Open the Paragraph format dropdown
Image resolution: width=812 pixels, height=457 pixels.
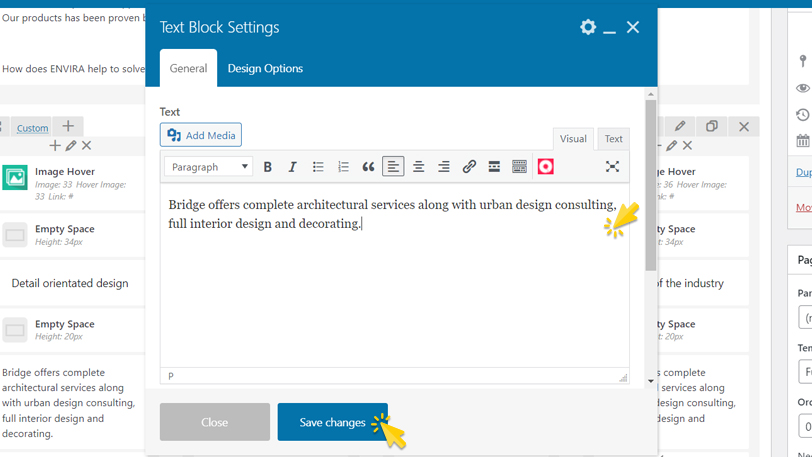click(208, 167)
